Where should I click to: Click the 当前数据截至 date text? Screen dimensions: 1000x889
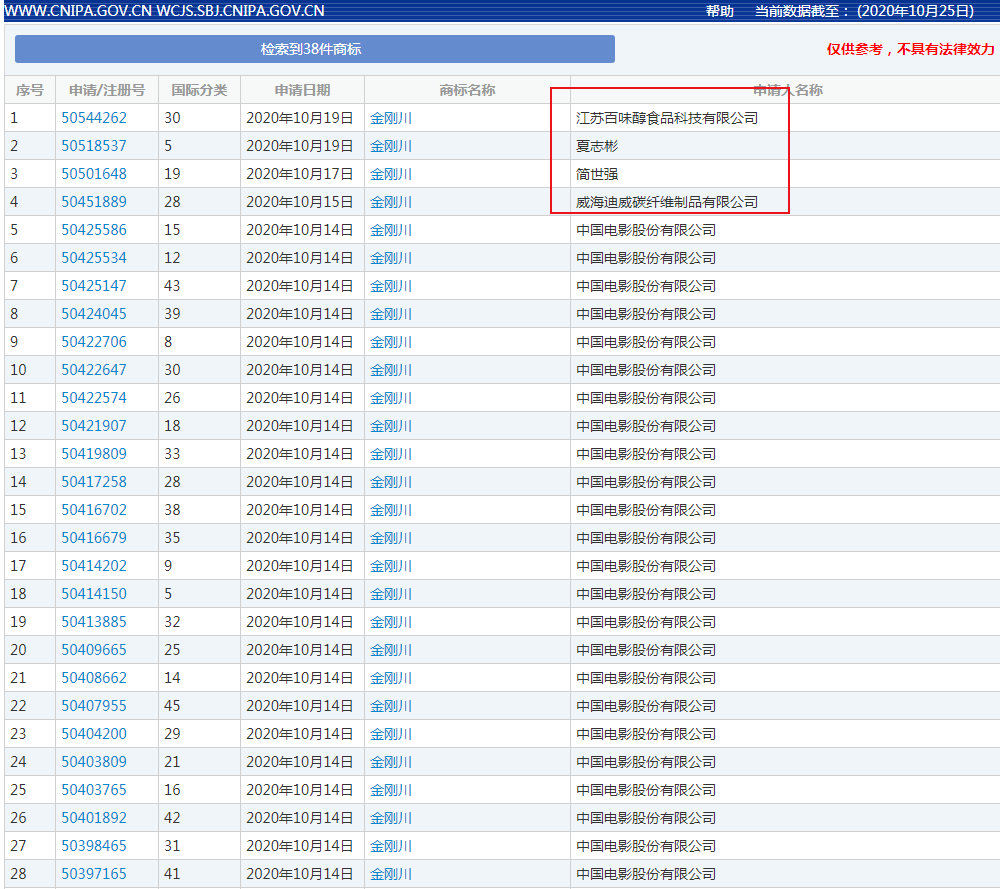coord(865,11)
